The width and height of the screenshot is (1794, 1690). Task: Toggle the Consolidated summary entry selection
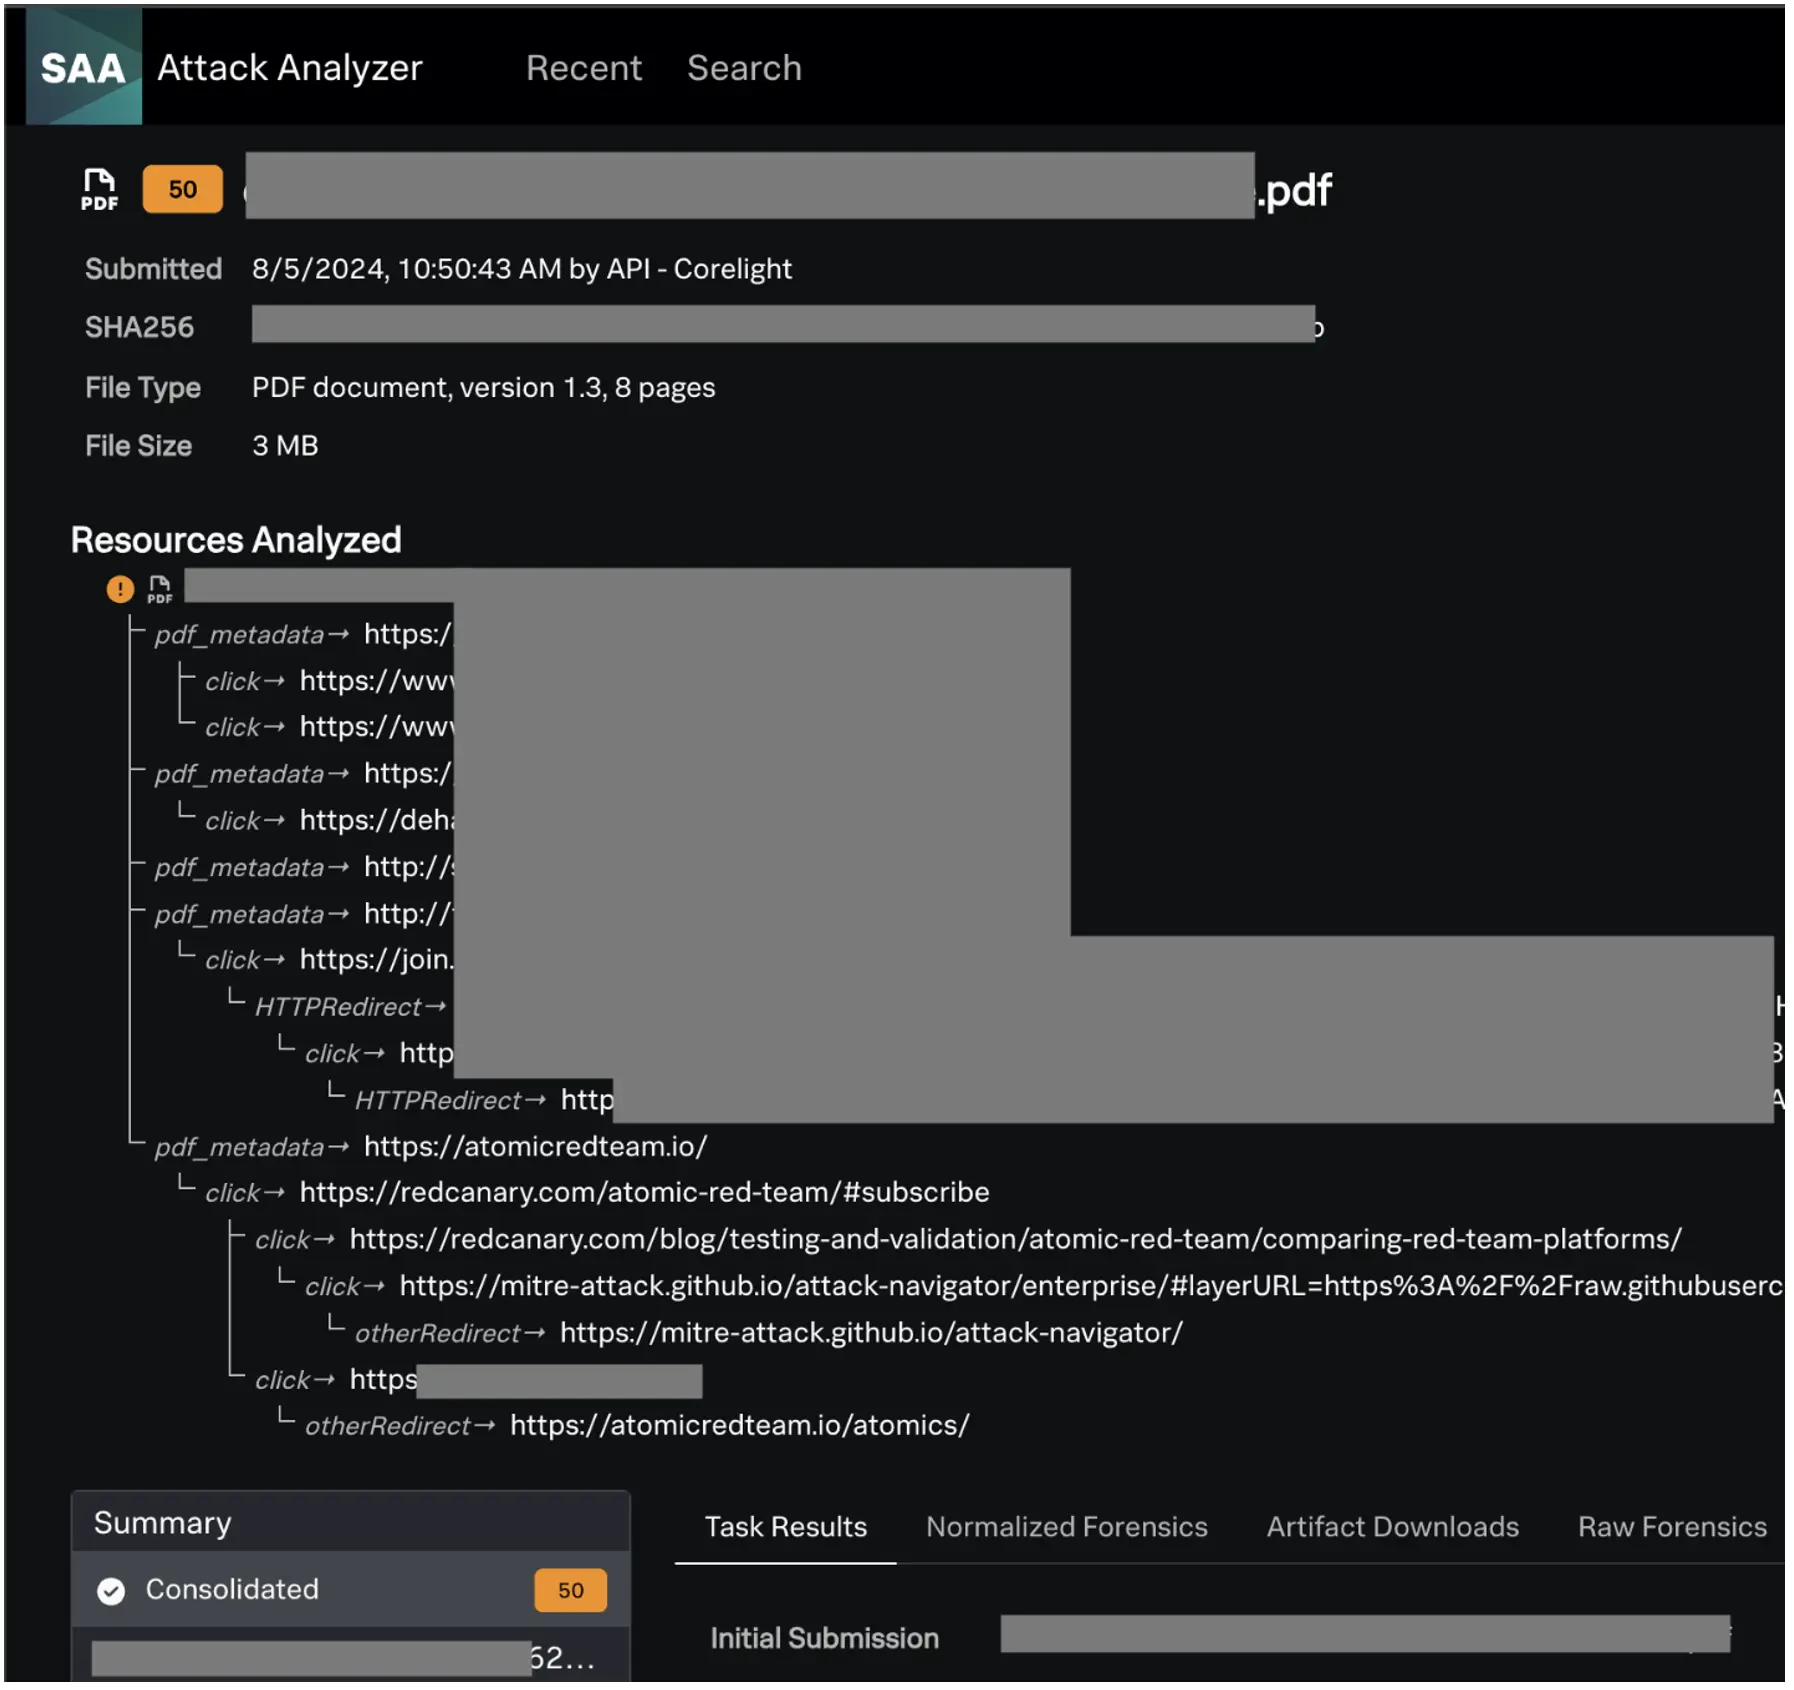(x=233, y=1589)
